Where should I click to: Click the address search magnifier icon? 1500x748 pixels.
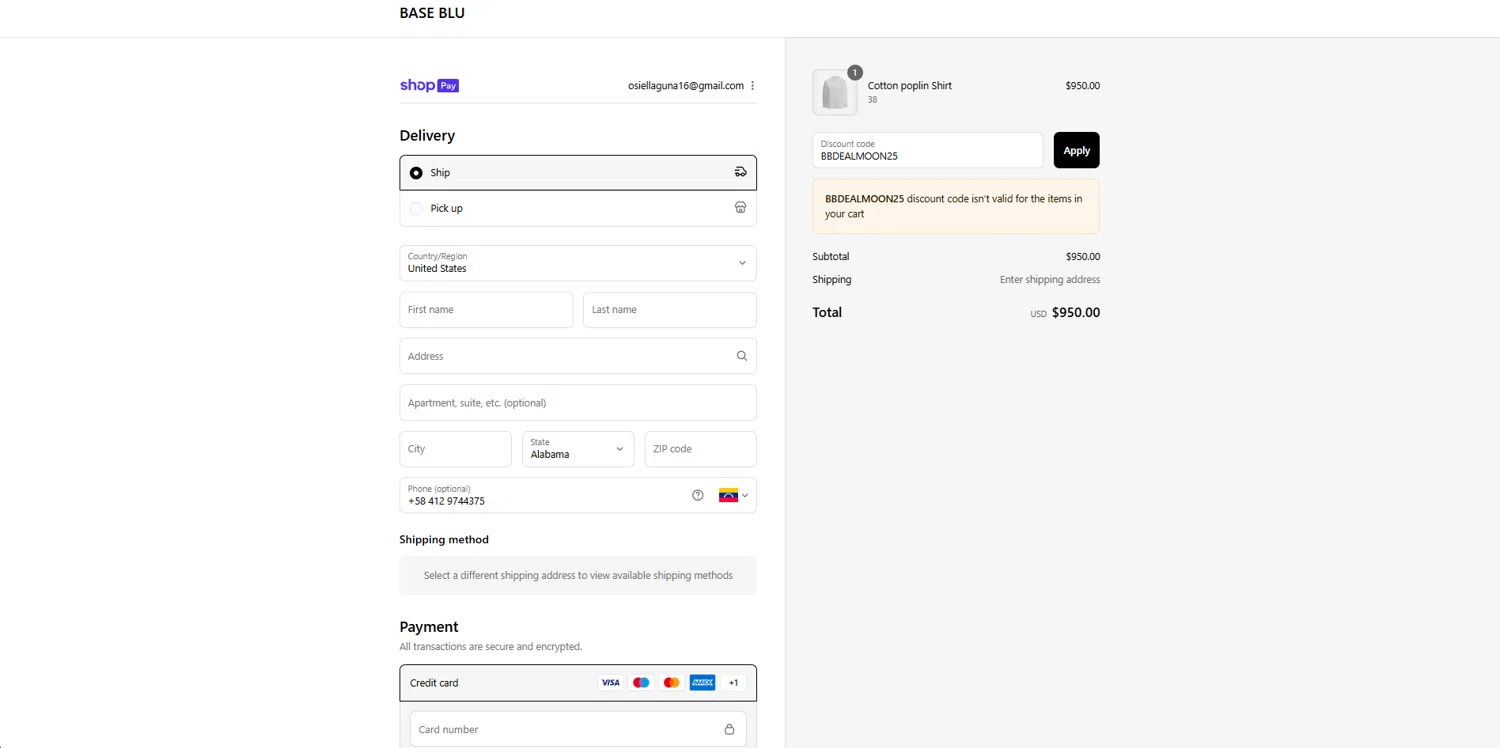click(x=741, y=356)
